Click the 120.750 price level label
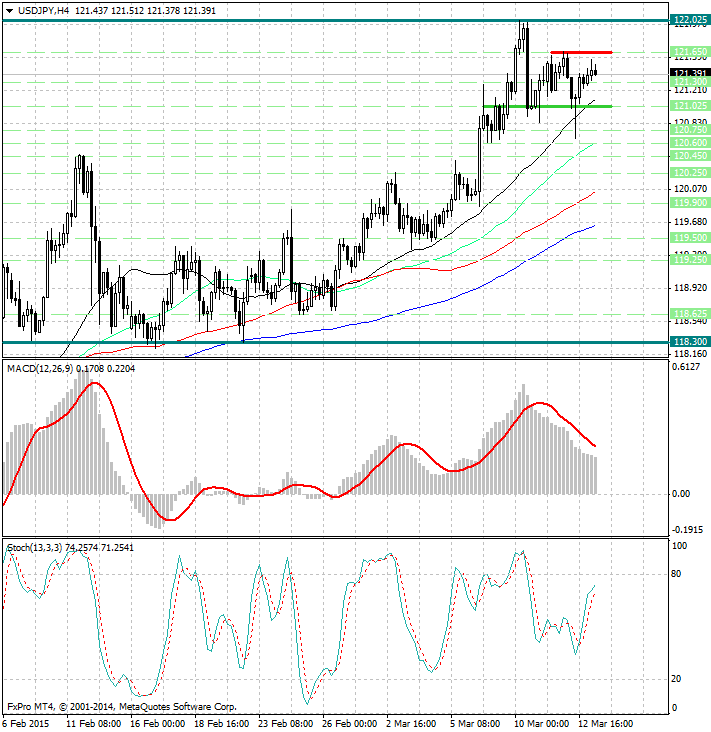Image resolution: width=711 pixels, height=732 pixels. coord(690,130)
